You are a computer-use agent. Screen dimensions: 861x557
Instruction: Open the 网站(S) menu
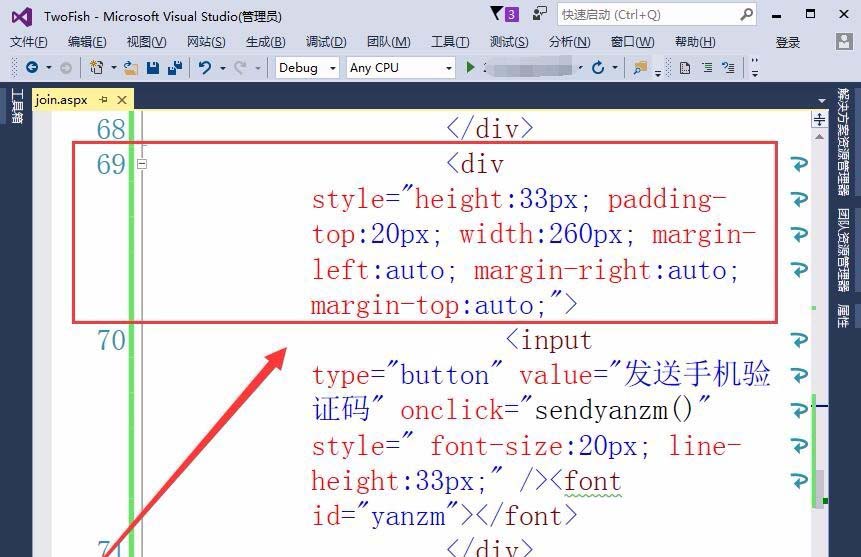coord(206,42)
